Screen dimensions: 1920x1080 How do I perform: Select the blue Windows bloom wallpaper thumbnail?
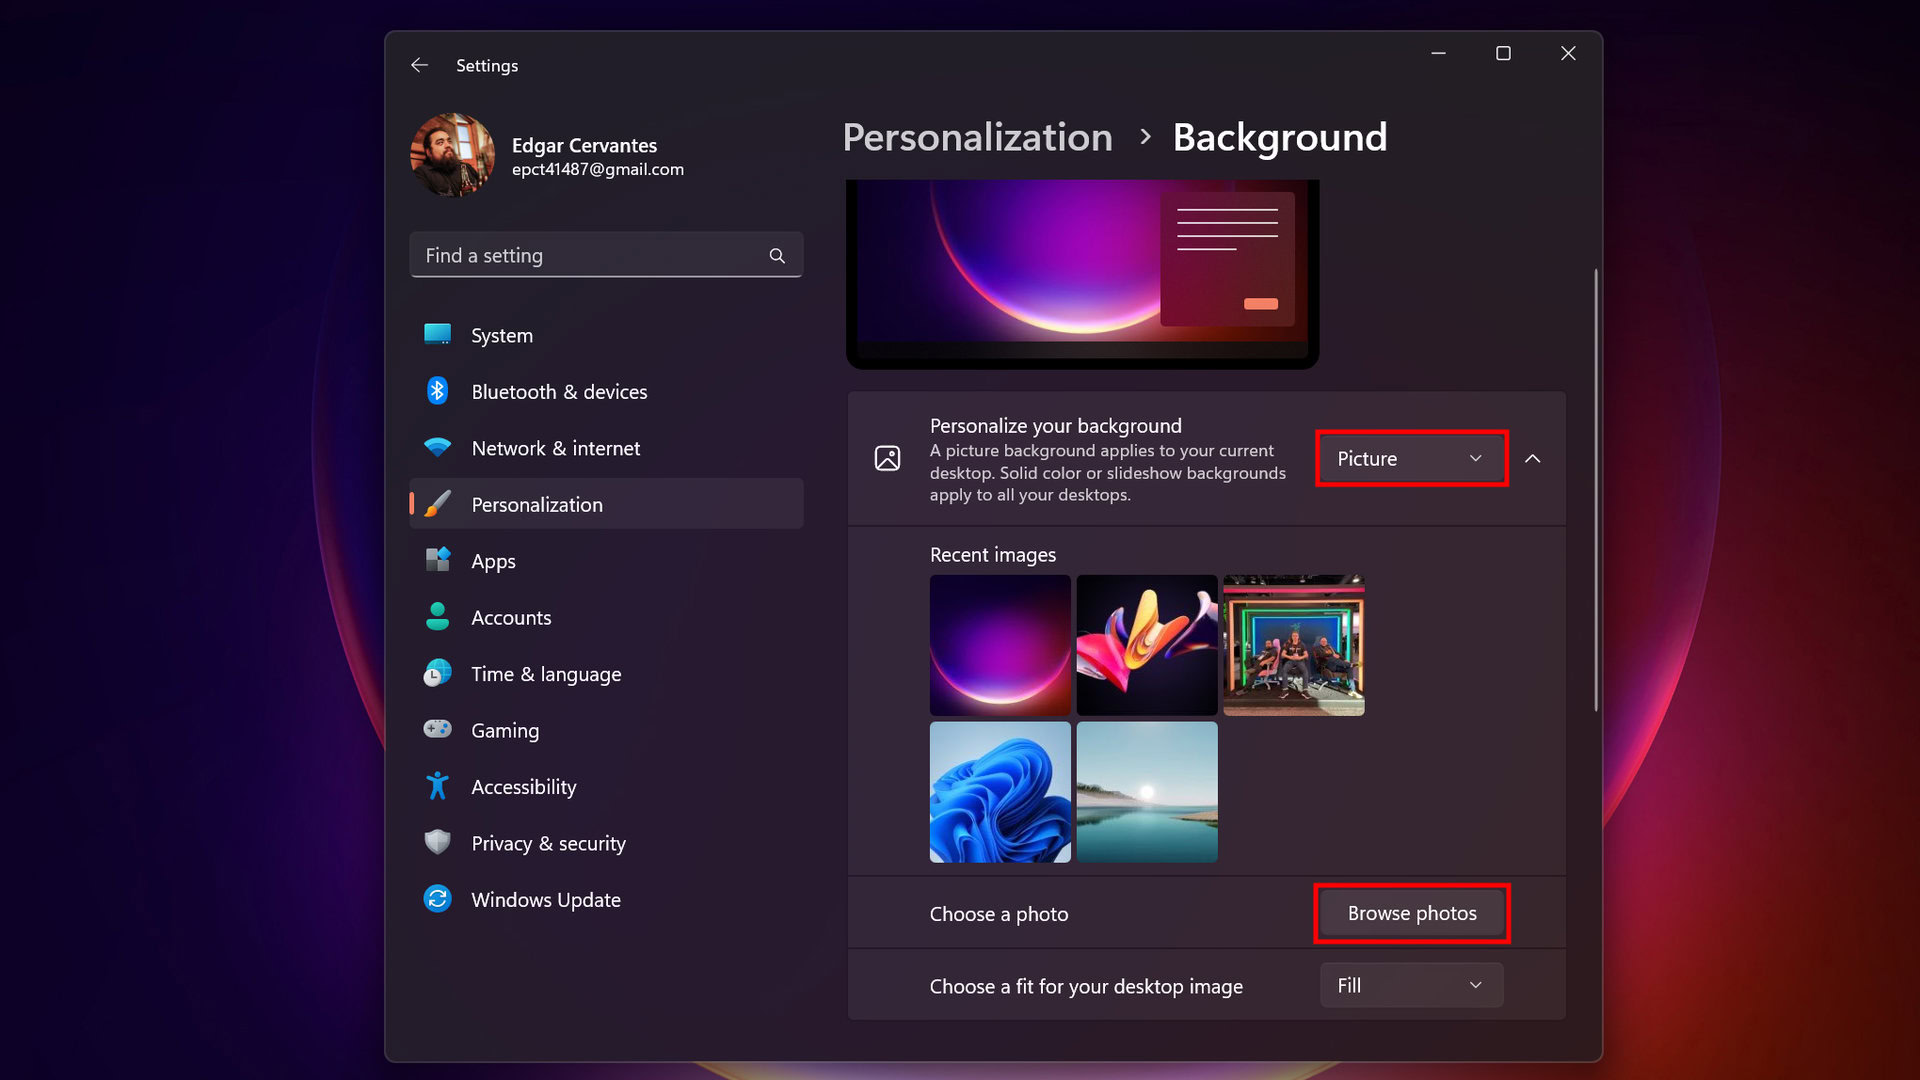click(x=1000, y=792)
